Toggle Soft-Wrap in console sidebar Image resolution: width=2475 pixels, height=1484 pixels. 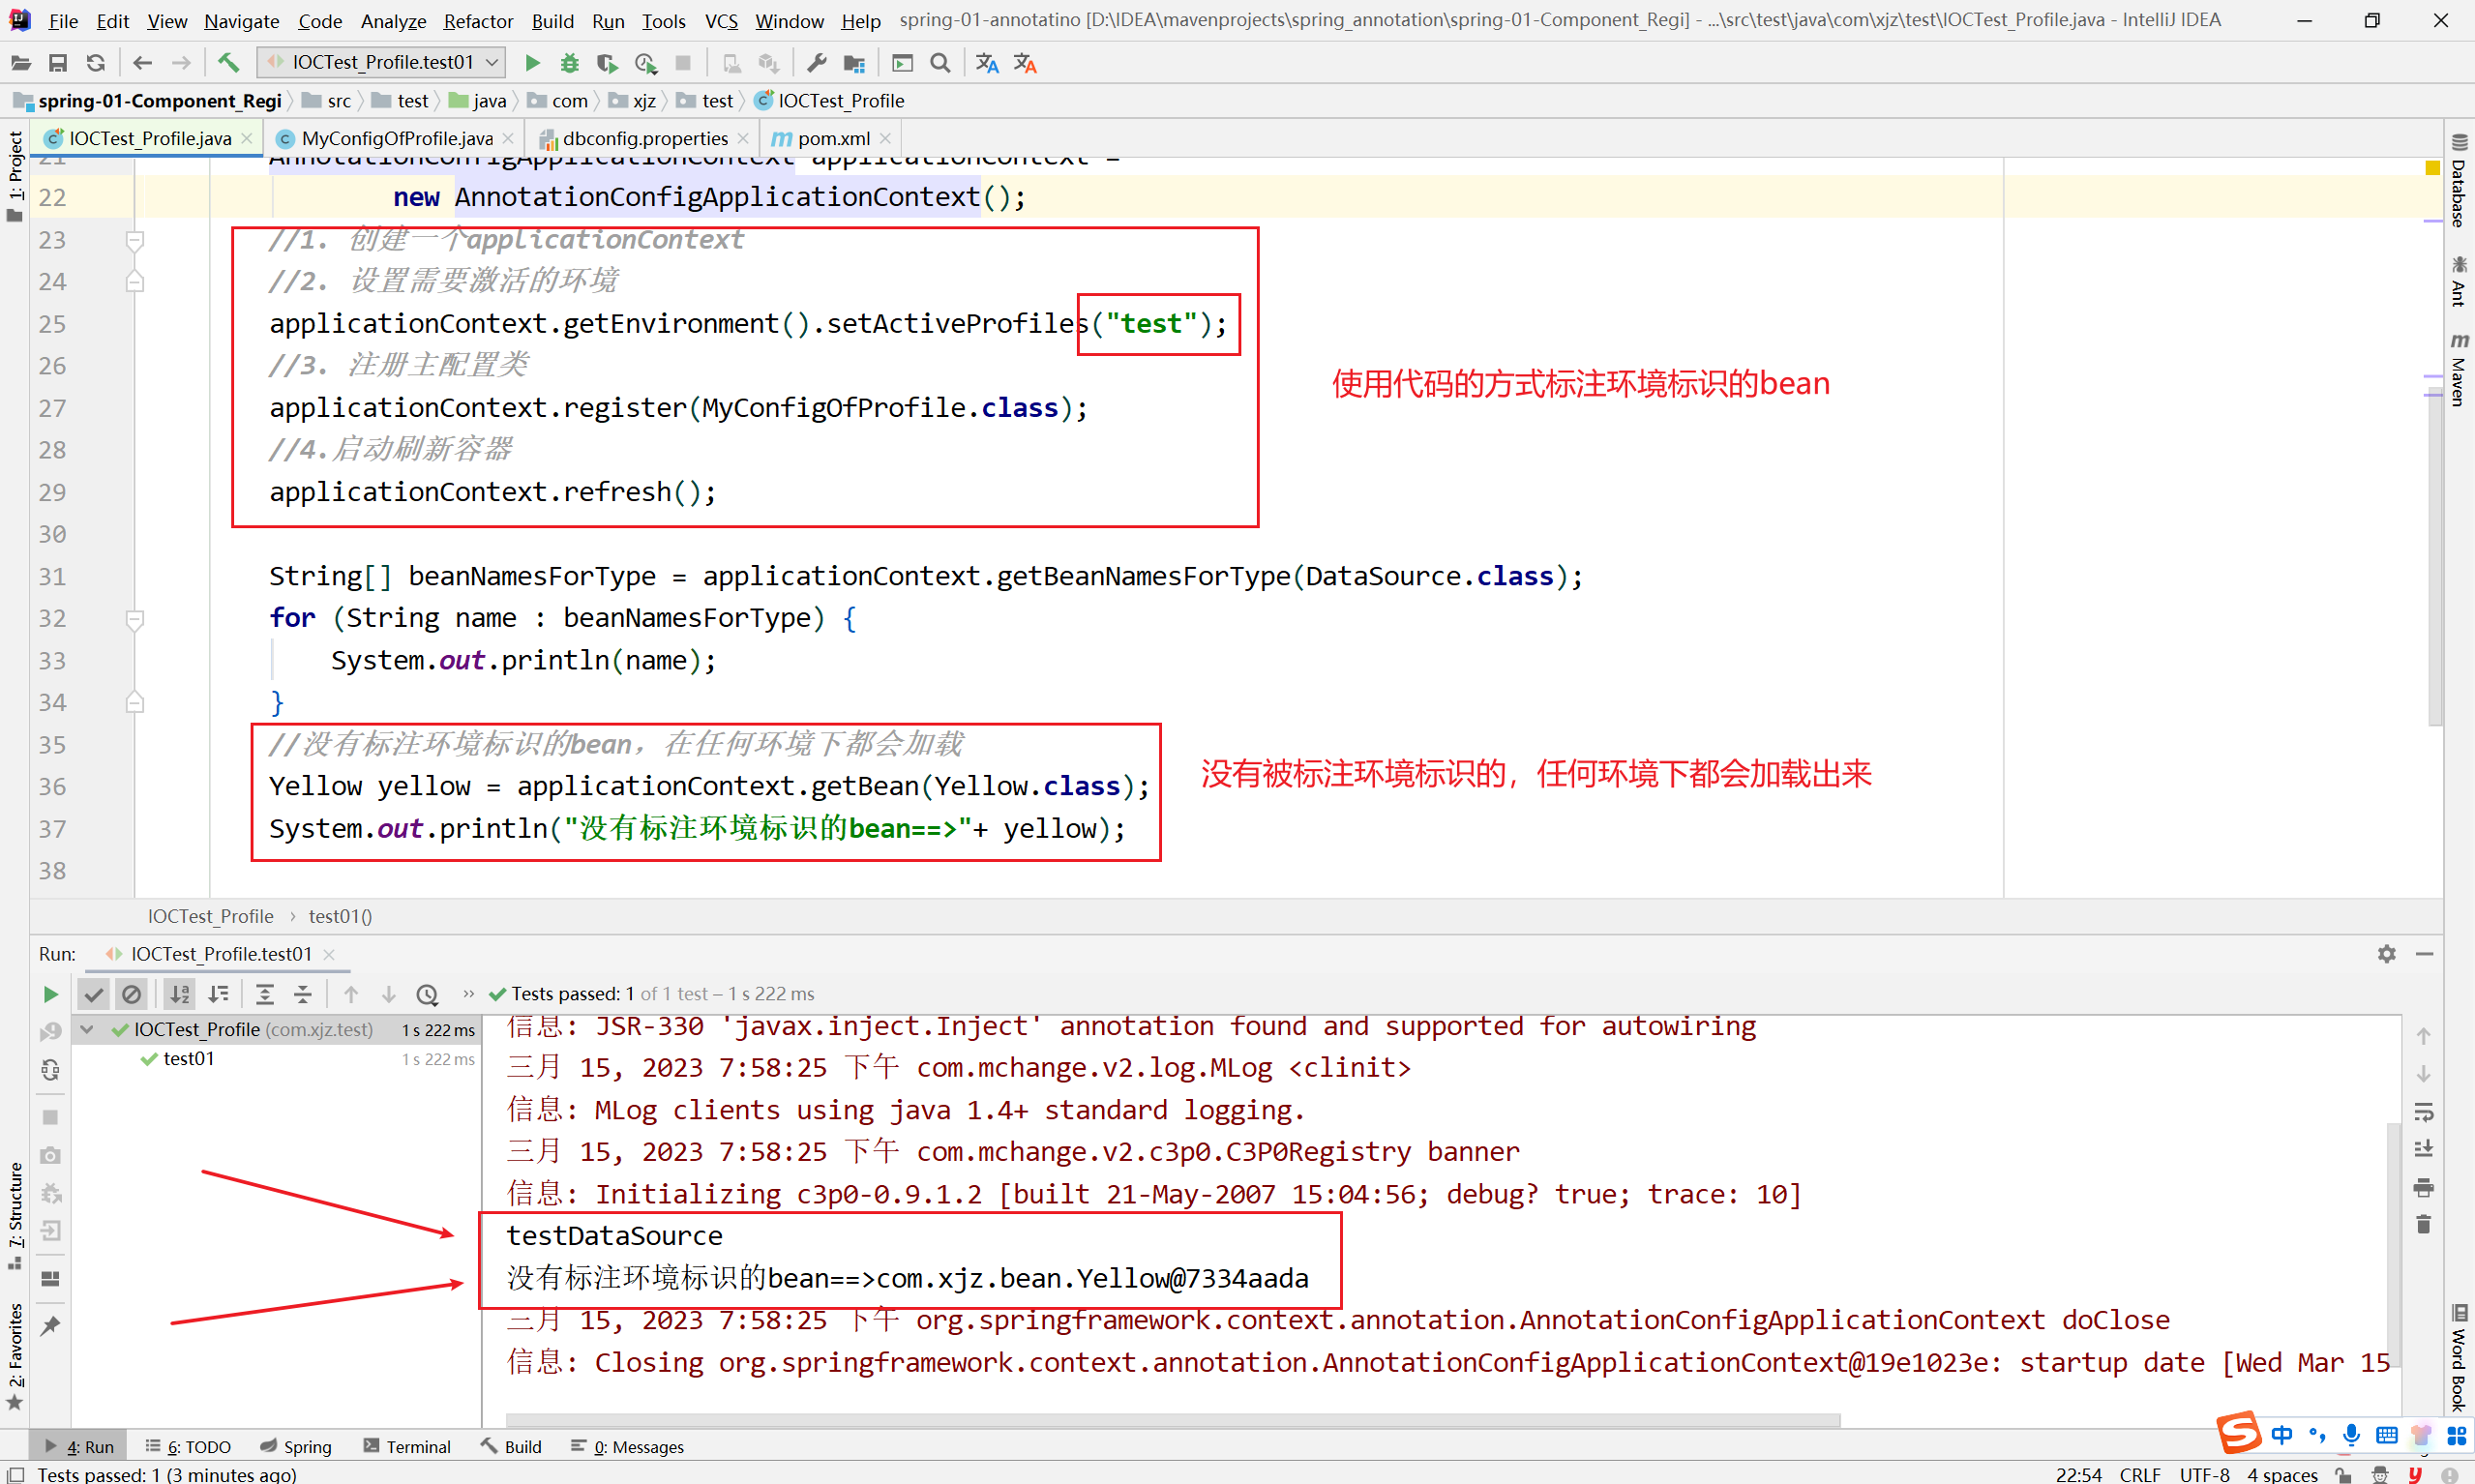coord(2423,1112)
